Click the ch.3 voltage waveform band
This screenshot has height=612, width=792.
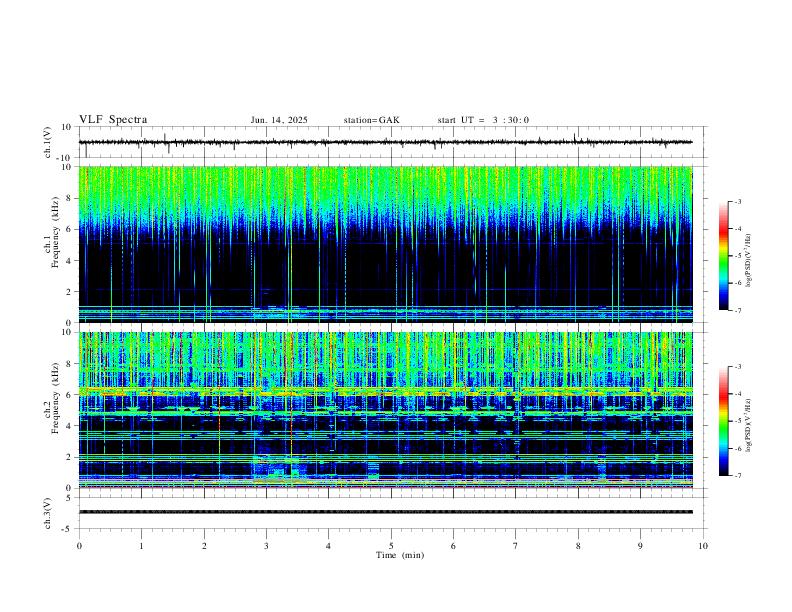385,512
